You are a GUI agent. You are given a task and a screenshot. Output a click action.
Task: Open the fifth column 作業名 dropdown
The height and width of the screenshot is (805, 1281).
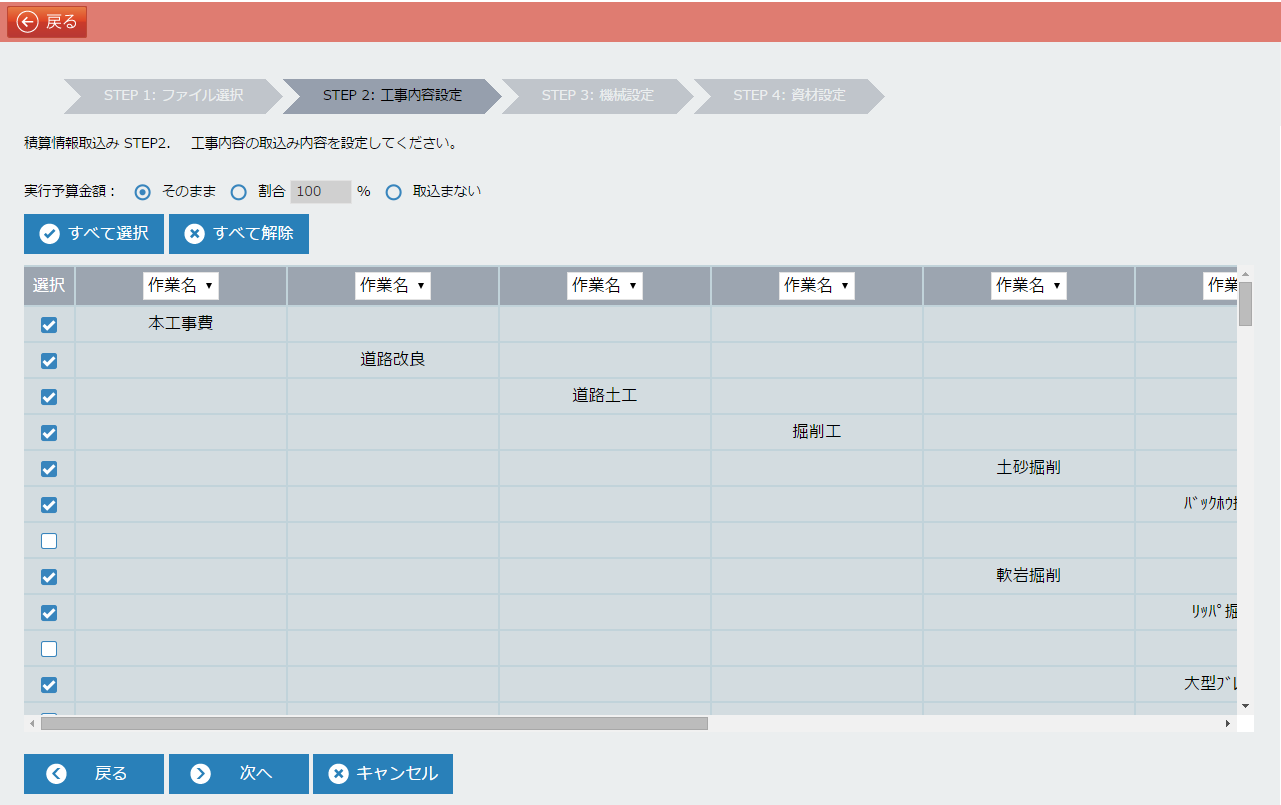coord(1029,286)
